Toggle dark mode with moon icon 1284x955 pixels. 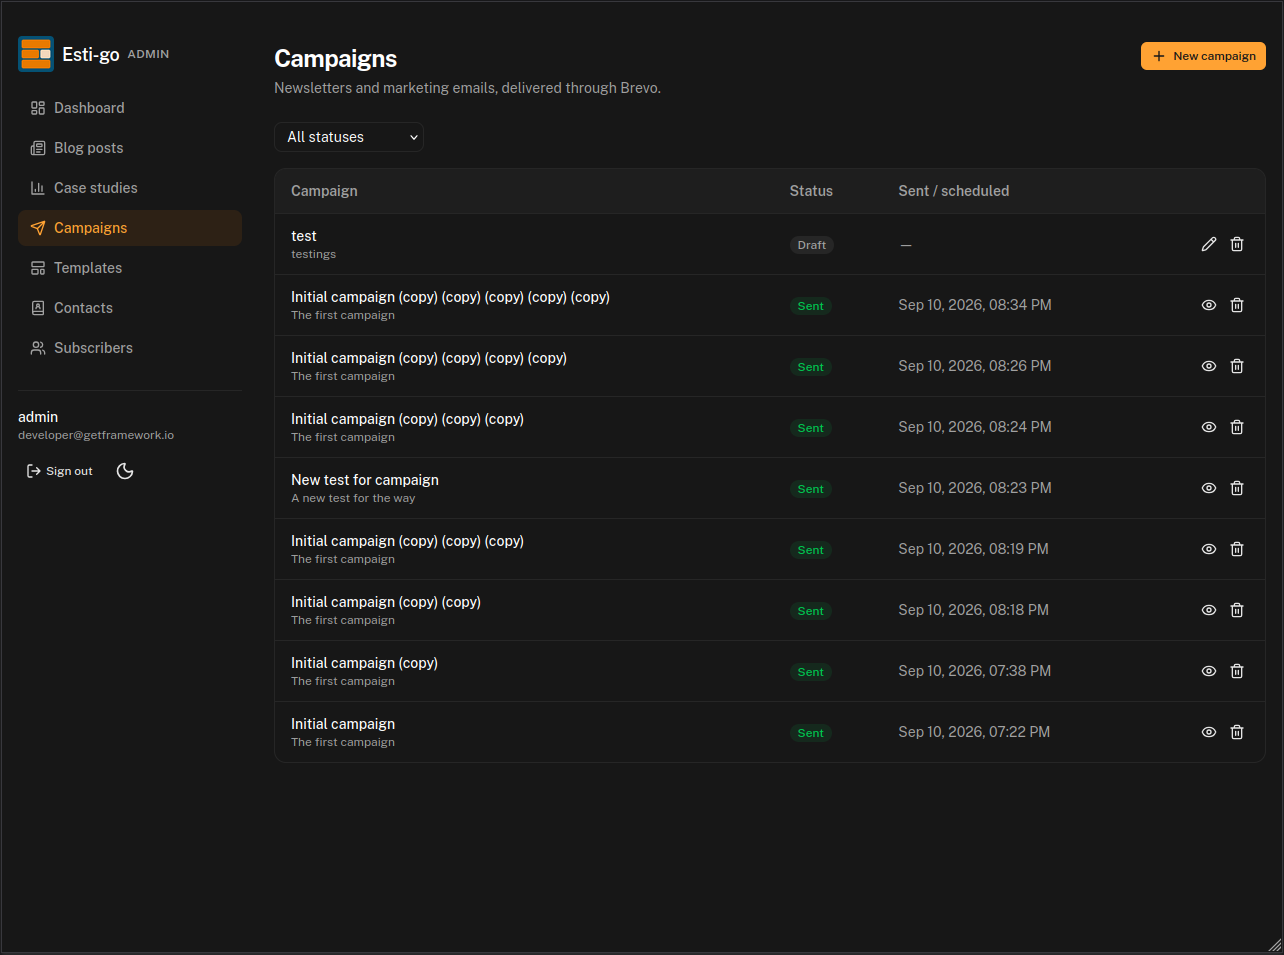(125, 471)
